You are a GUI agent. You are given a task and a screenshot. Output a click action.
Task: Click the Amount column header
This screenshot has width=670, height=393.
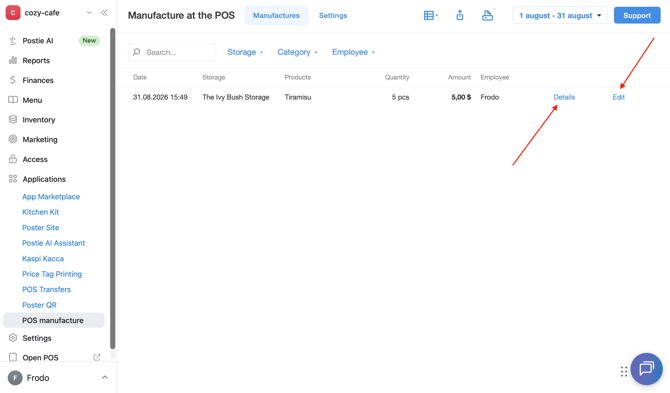459,77
